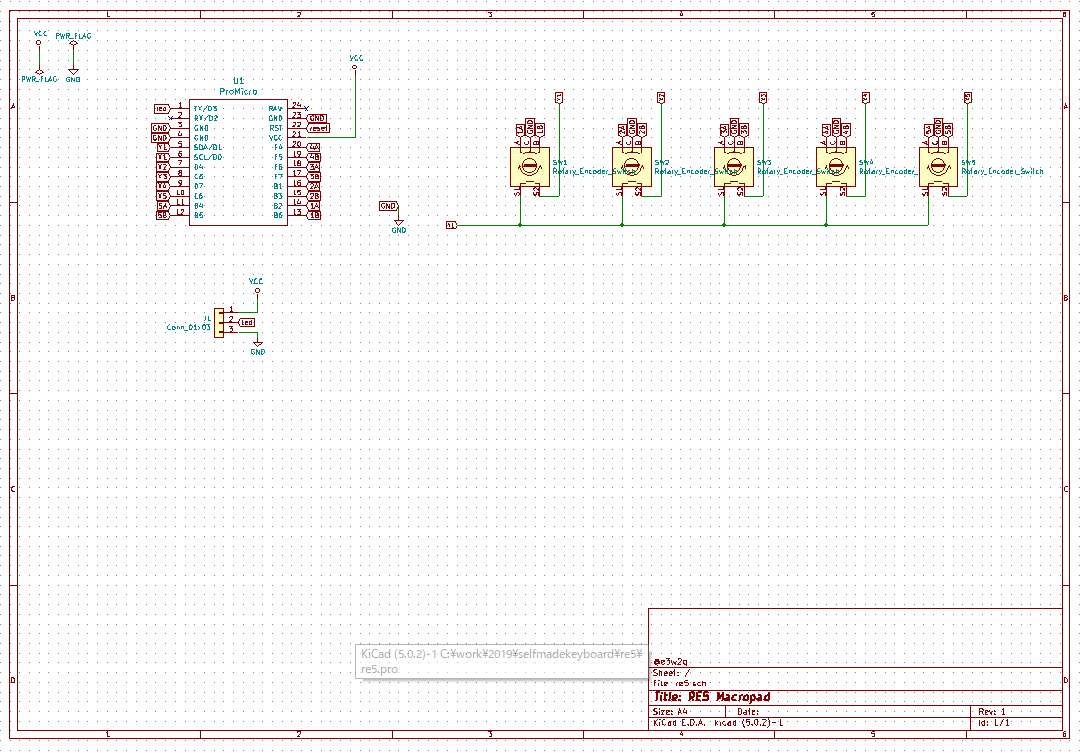
Task: Click the Y1 label above SW1 S2 wire
Action: point(559,98)
